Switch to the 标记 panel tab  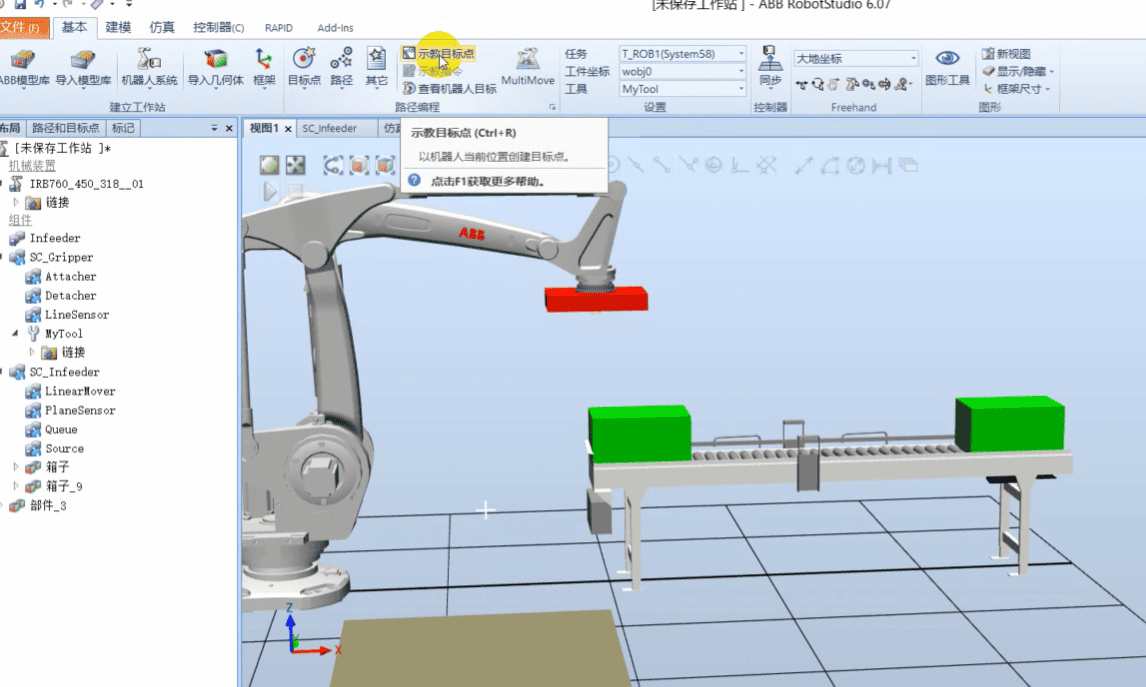click(x=123, y=128)
